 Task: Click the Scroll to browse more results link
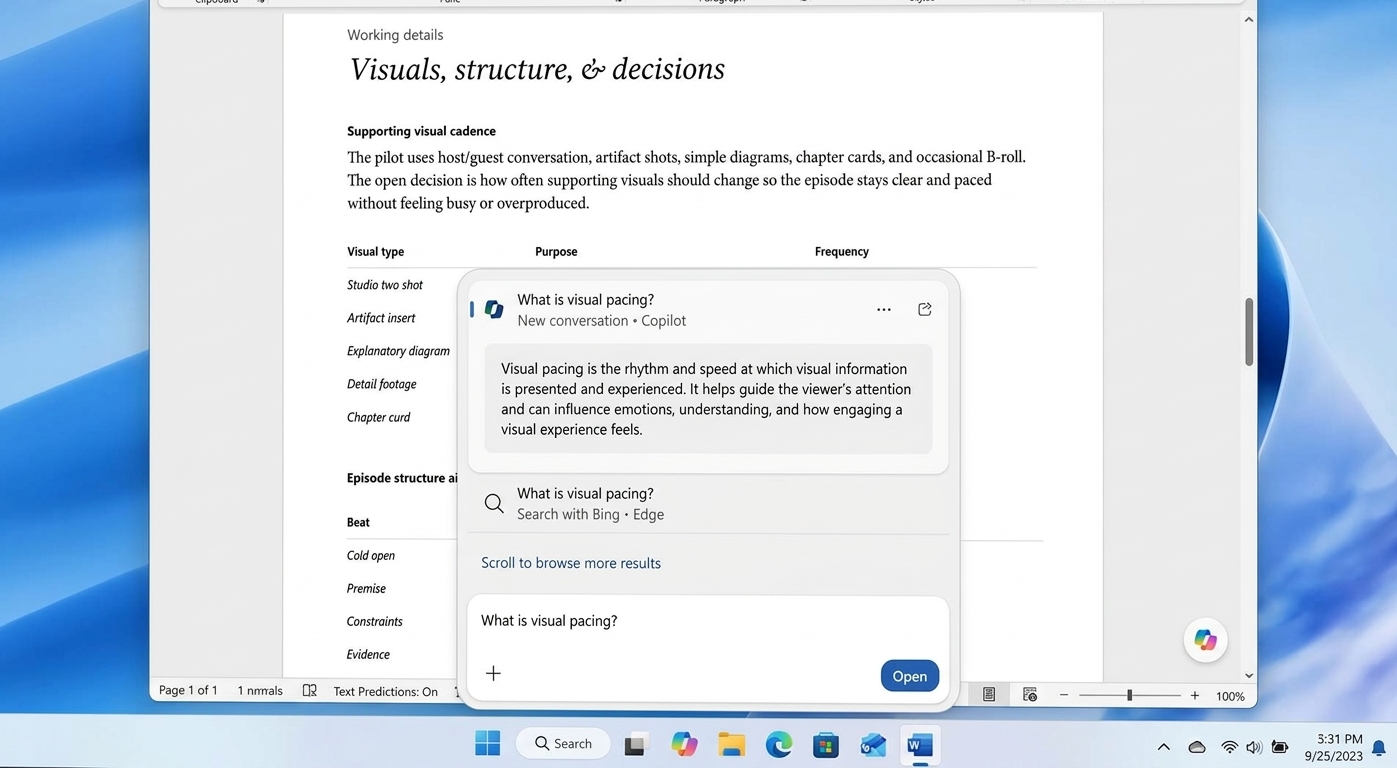[x=571, y=563]
